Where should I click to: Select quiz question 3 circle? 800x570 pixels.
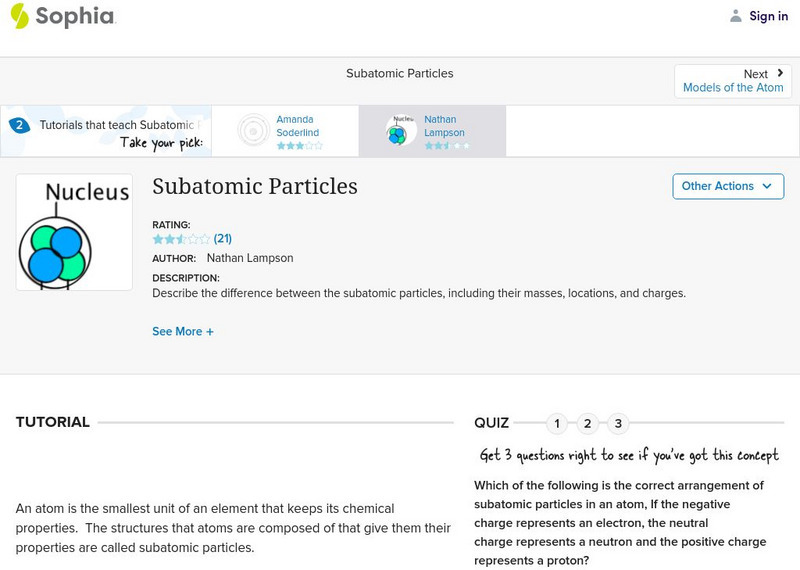(x=618, y=423)
